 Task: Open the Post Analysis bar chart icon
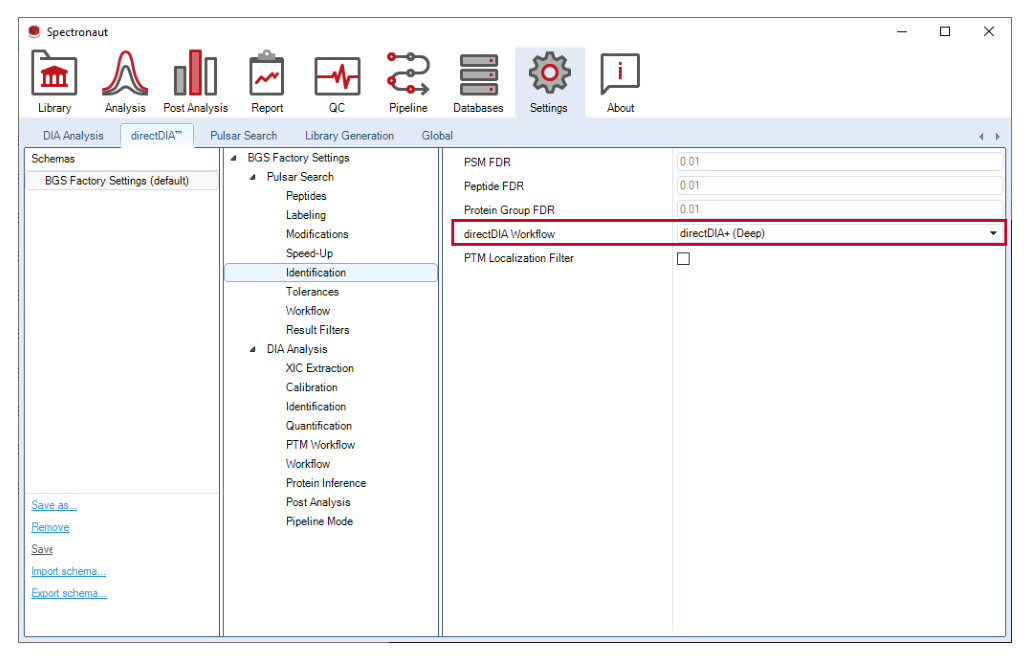[195, 73]
